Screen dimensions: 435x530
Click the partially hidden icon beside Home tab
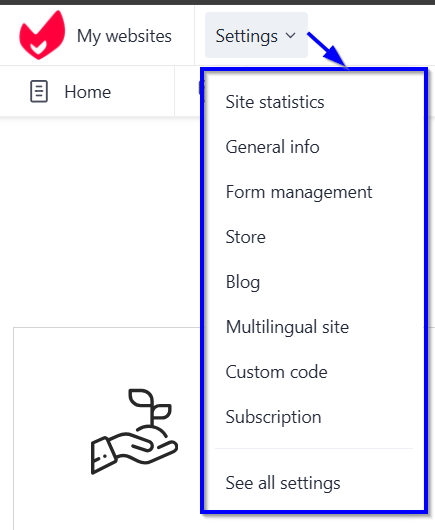point(201,88)
